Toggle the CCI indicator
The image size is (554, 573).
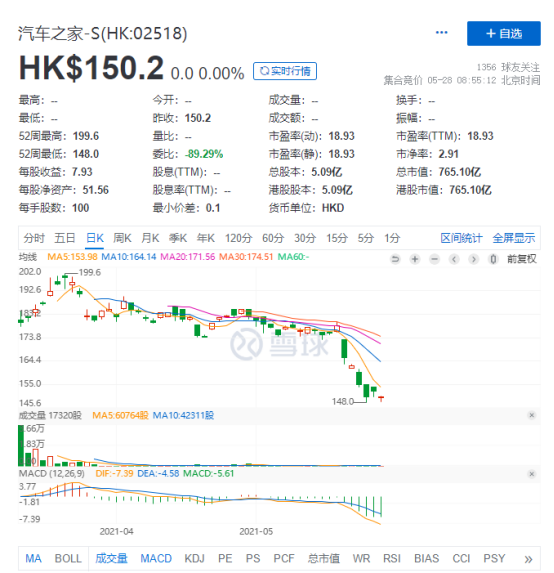click(461, 558)
